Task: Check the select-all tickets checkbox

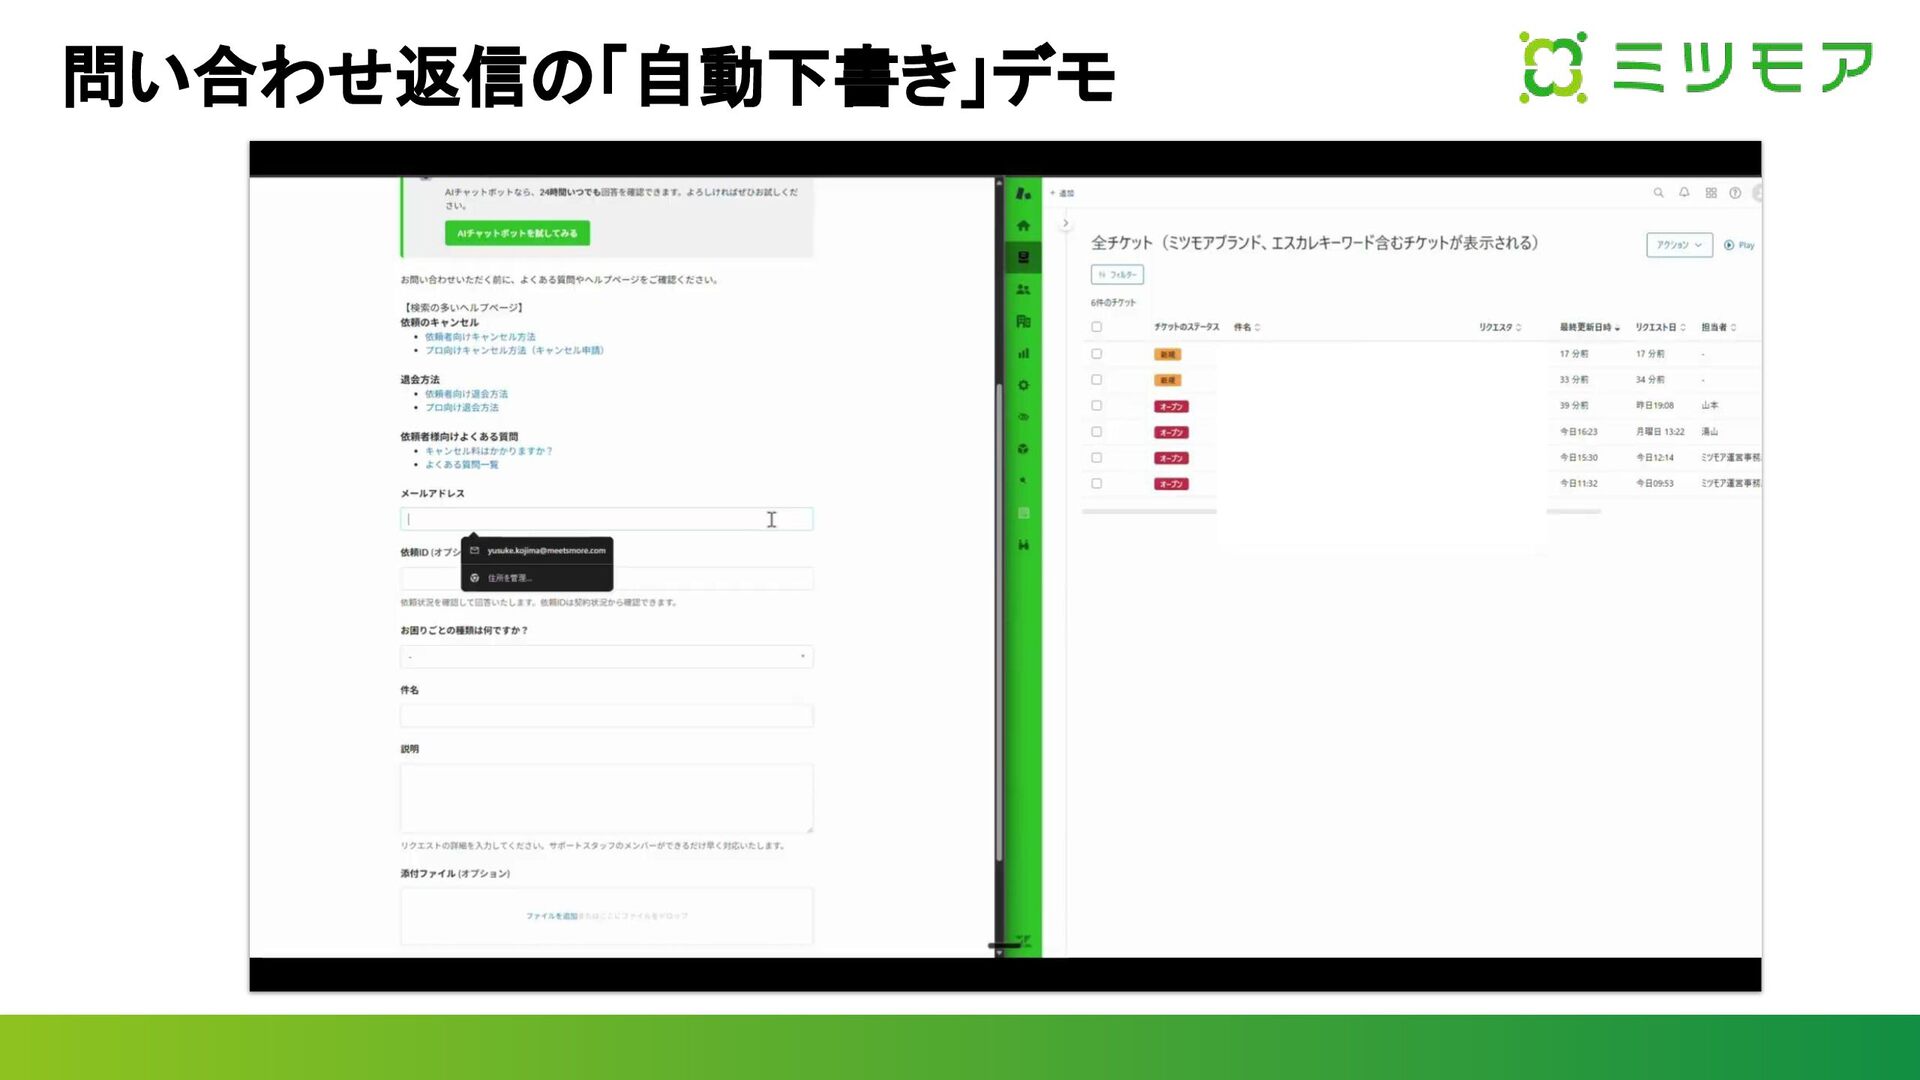Action: (1097, 327)
